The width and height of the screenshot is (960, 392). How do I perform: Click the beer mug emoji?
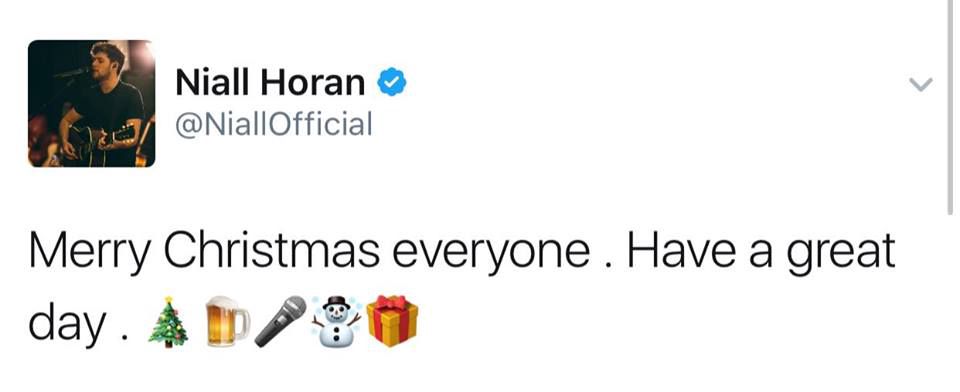click(227, 322)
